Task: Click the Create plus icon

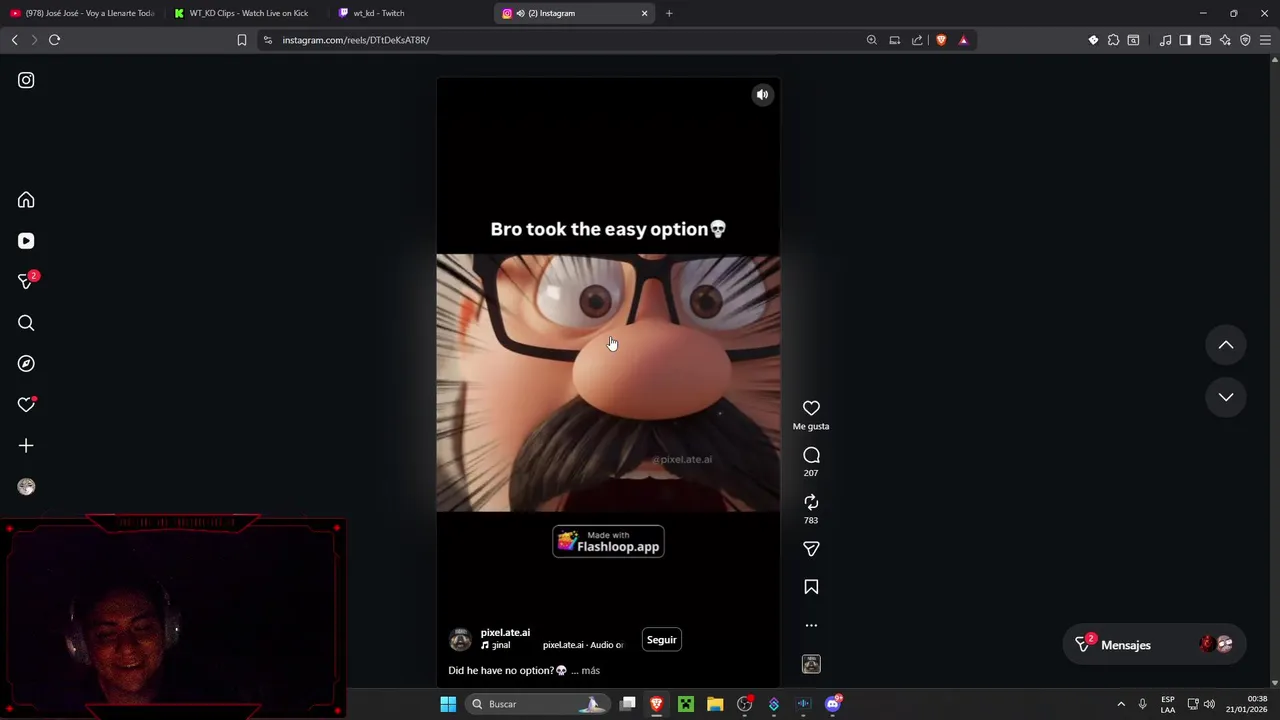Action: (26, 446)
